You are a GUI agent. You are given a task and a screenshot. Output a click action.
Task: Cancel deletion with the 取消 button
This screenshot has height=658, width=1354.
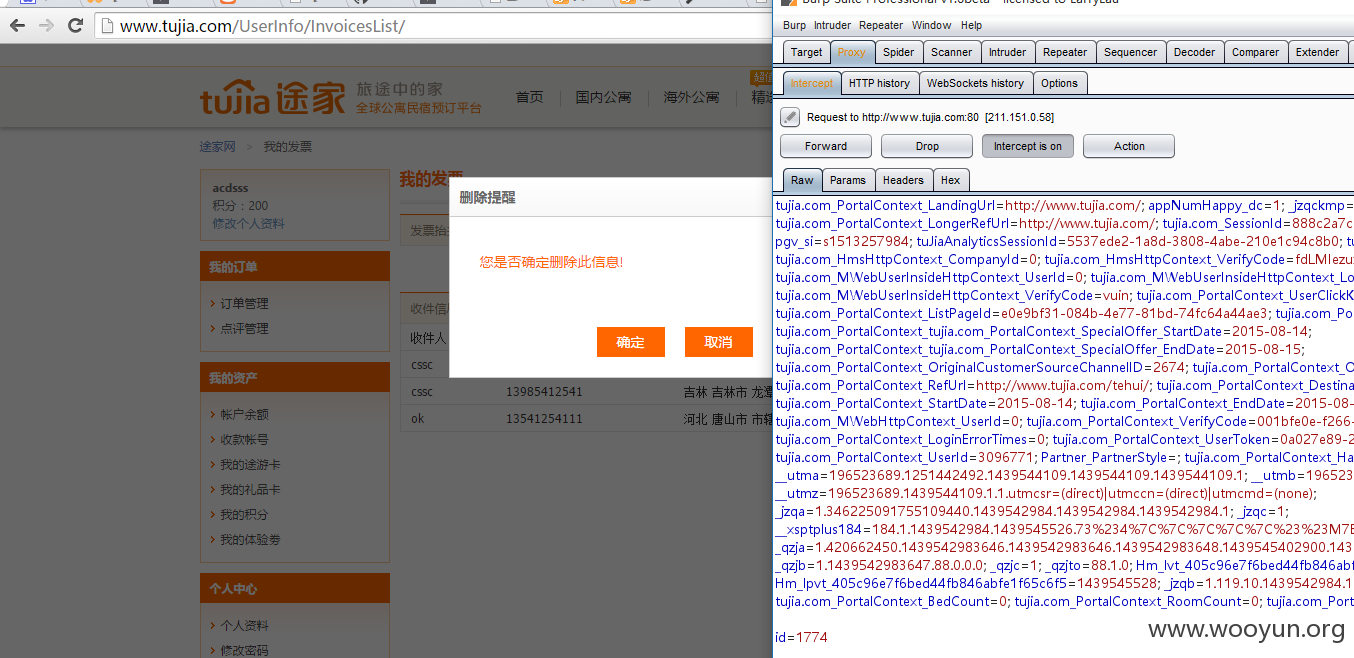[x=718, y=342]
